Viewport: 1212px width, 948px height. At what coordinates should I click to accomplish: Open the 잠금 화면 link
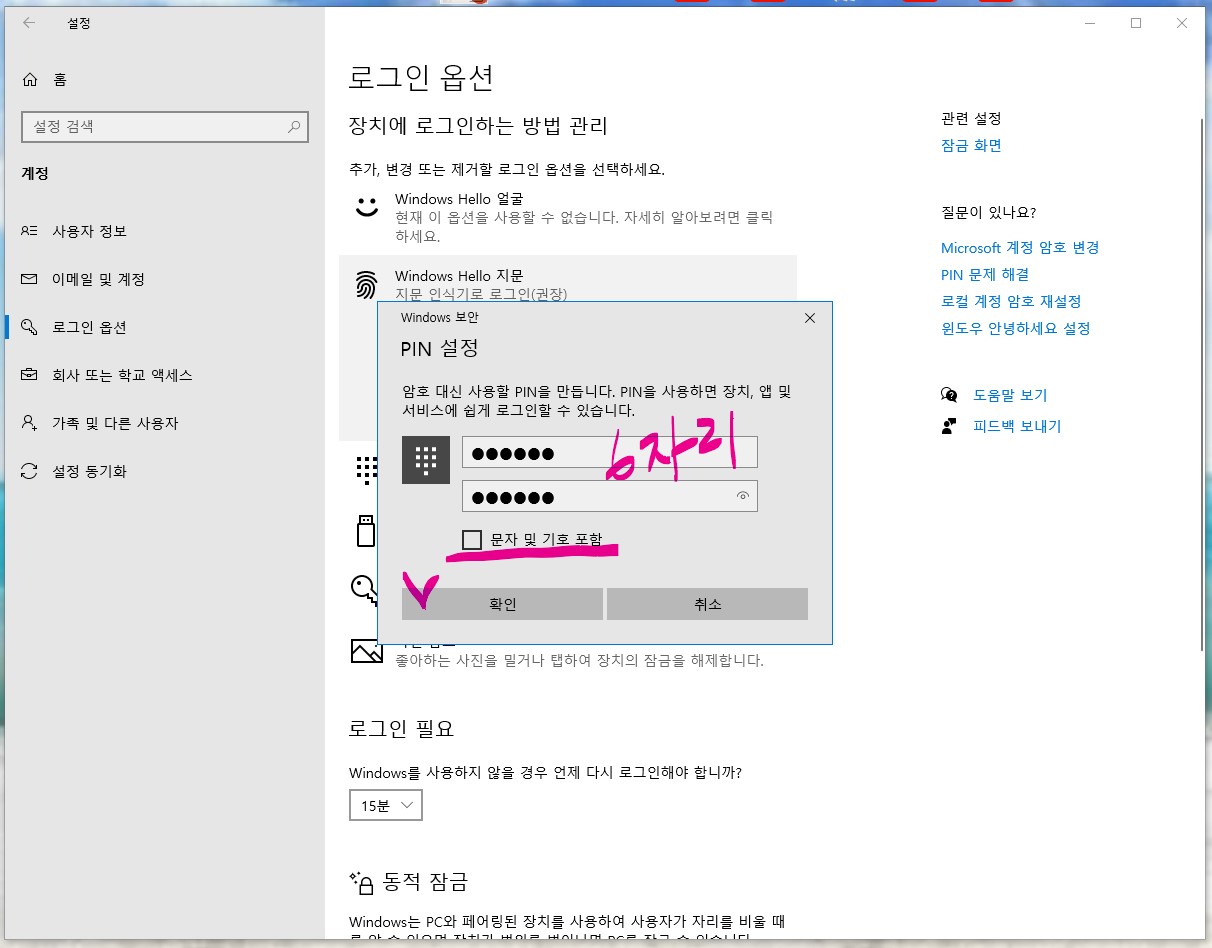971,146
